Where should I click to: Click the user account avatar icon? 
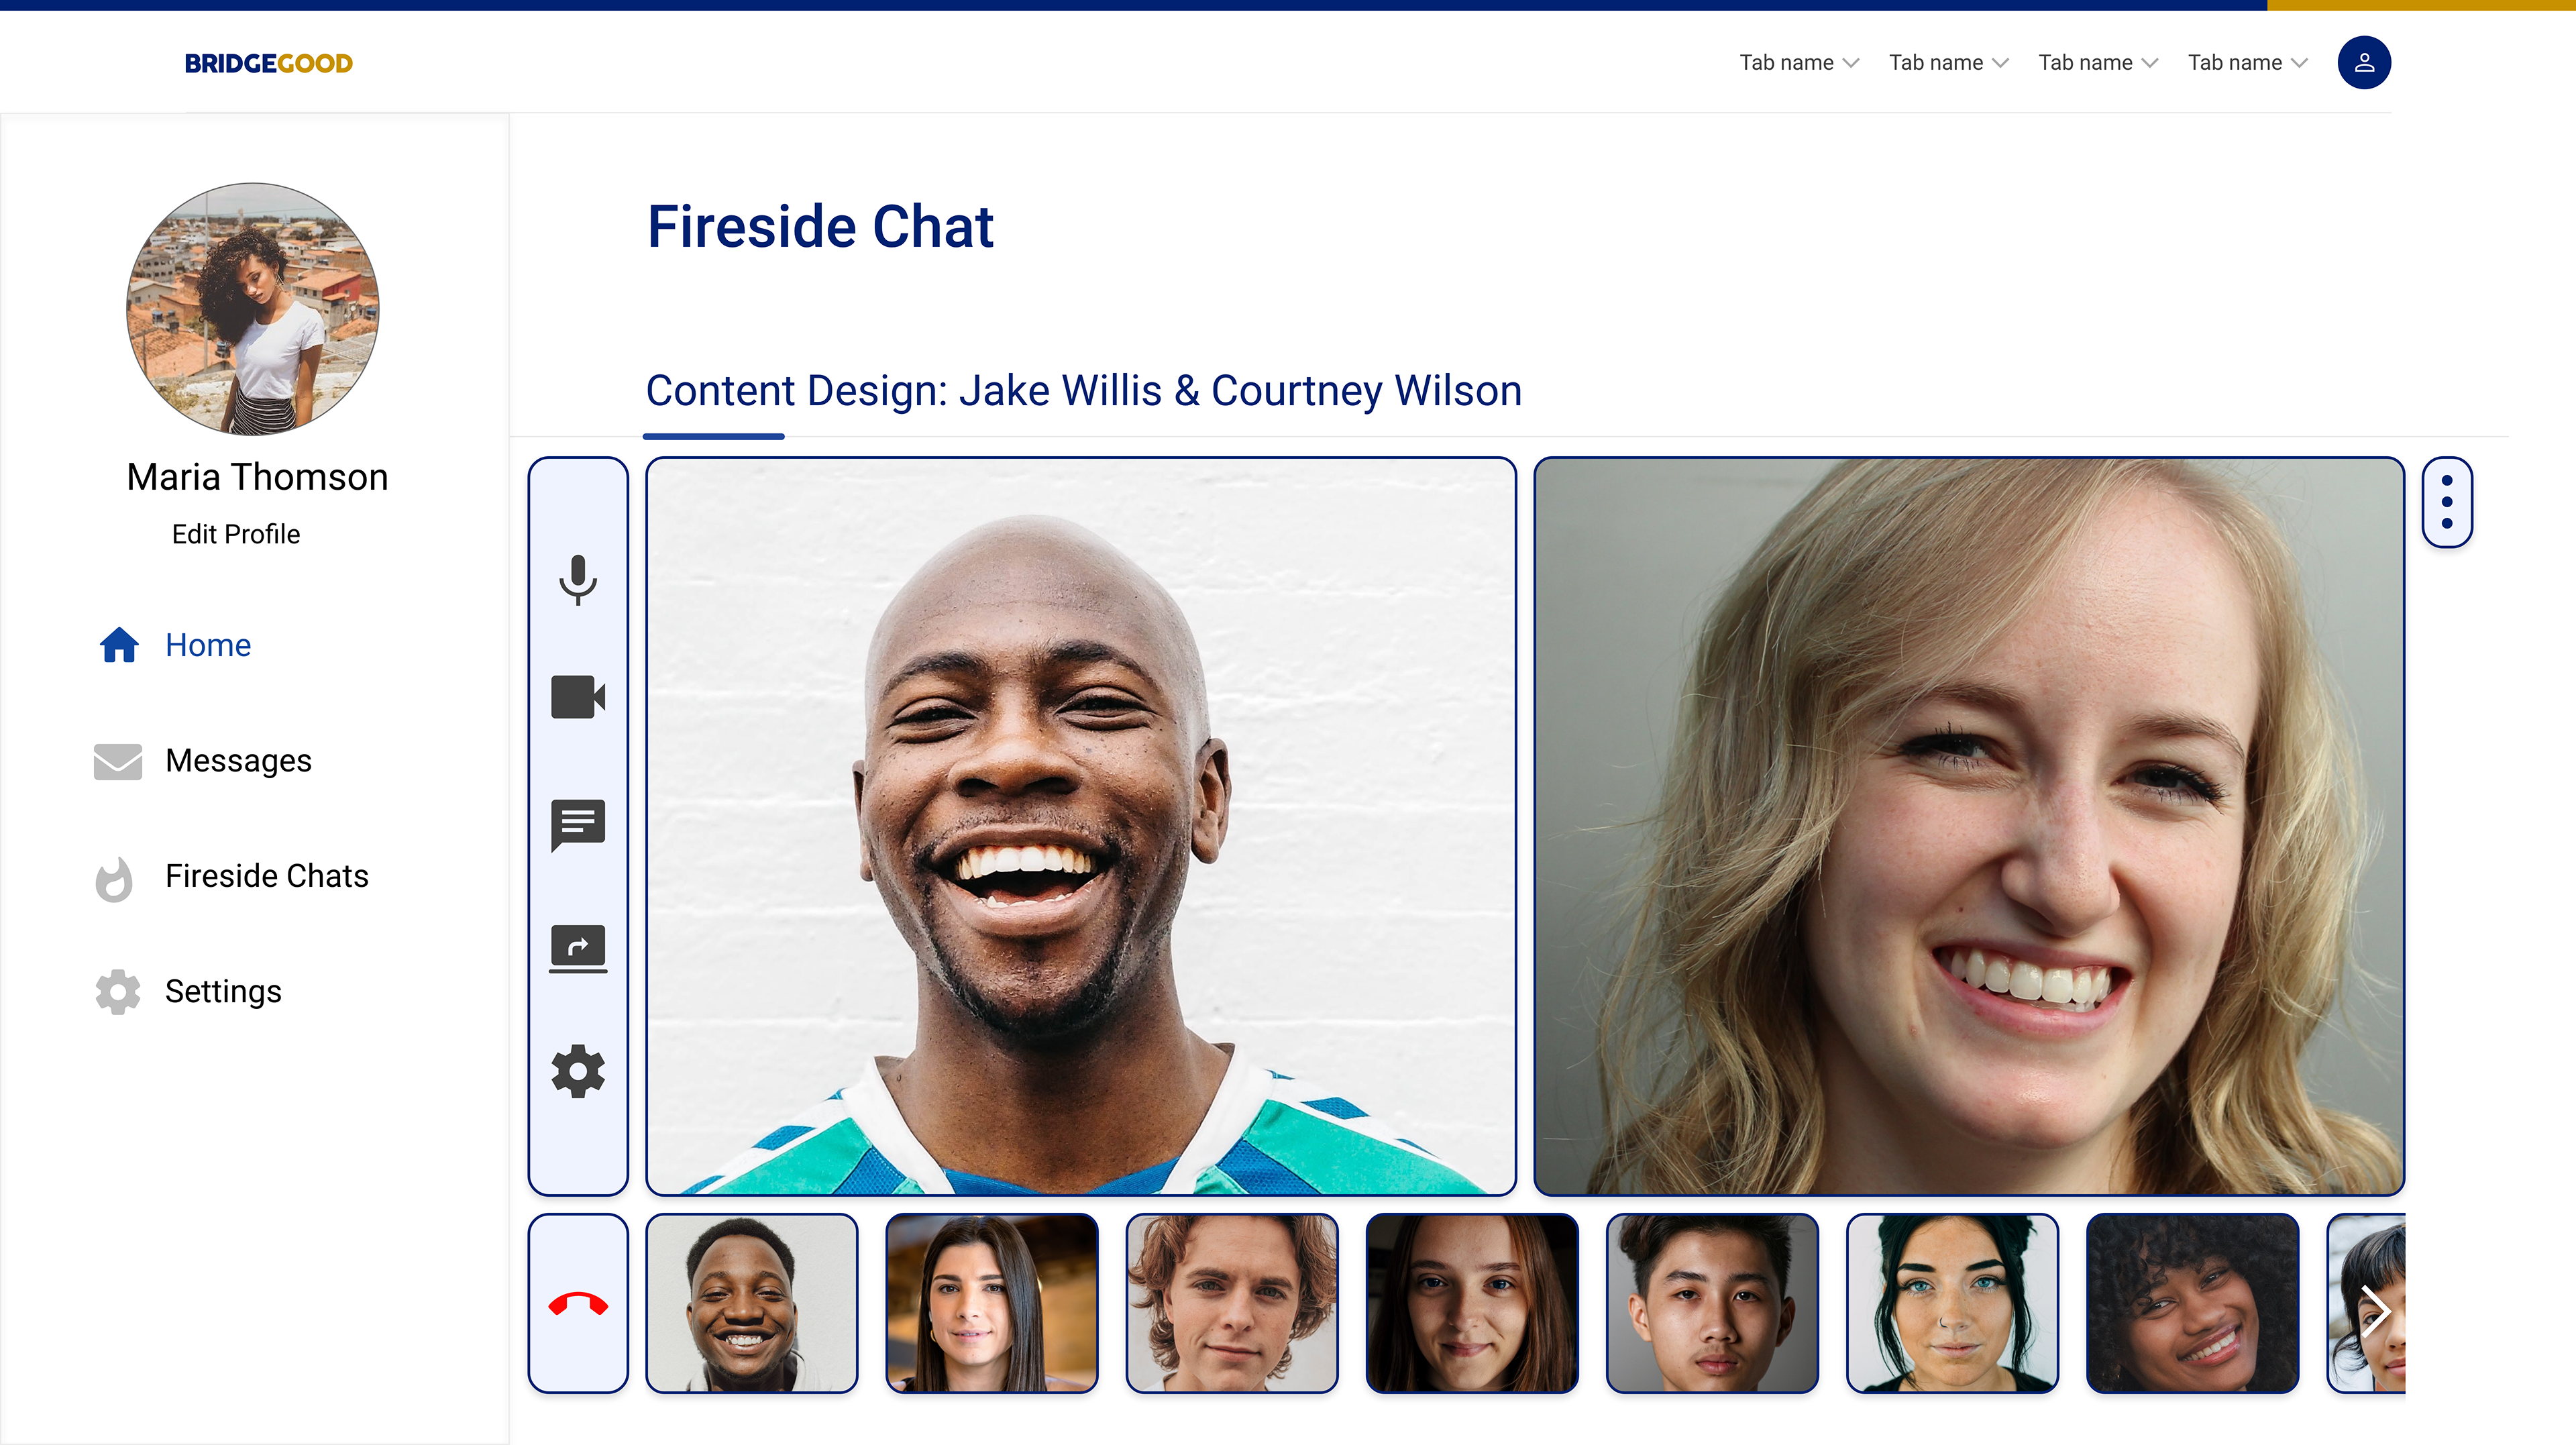2364,63
